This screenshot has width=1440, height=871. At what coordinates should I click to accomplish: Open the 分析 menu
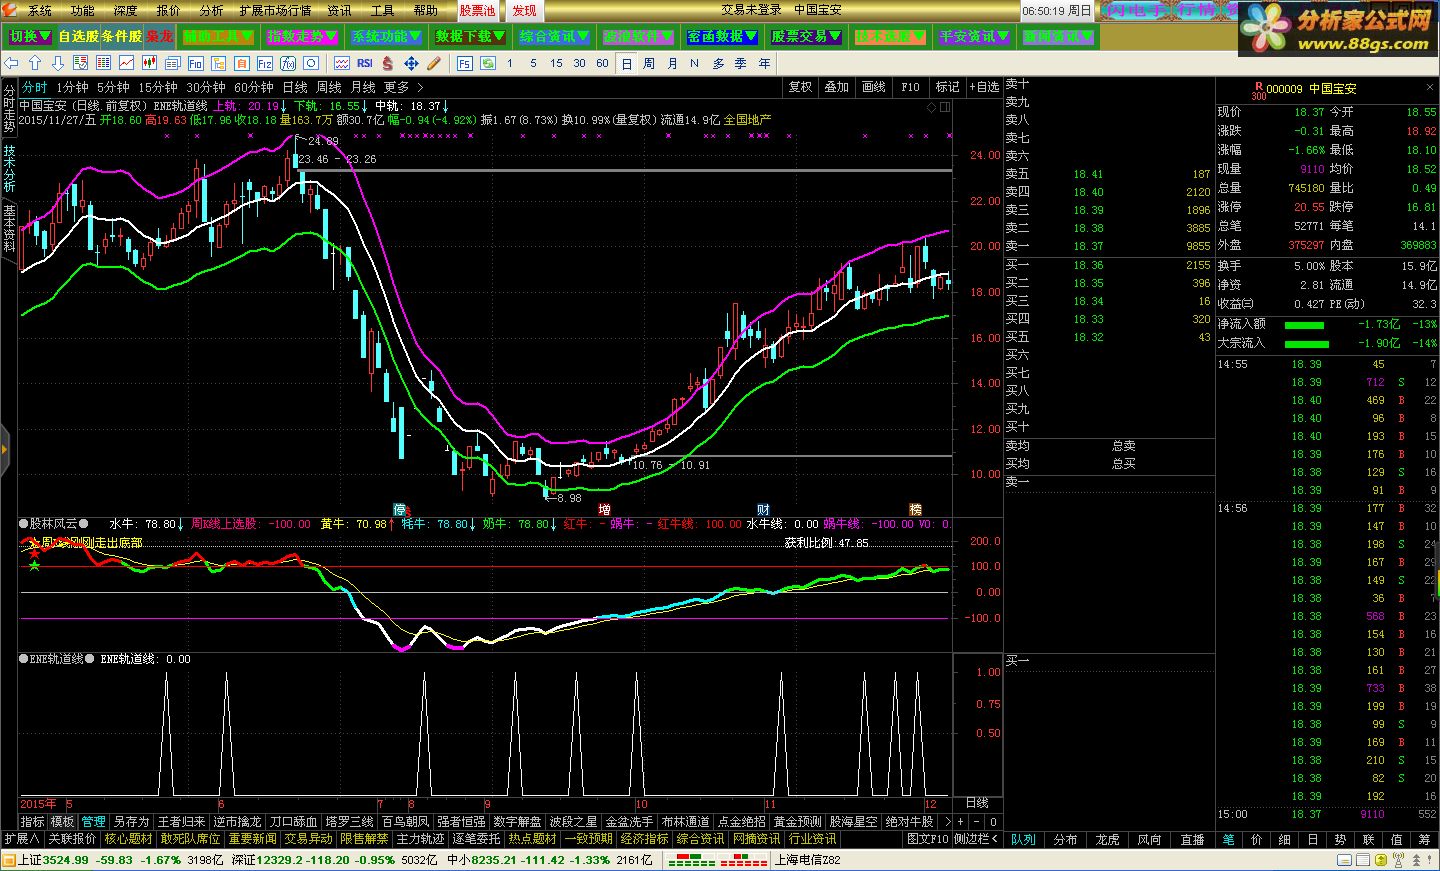pos(211,10)
